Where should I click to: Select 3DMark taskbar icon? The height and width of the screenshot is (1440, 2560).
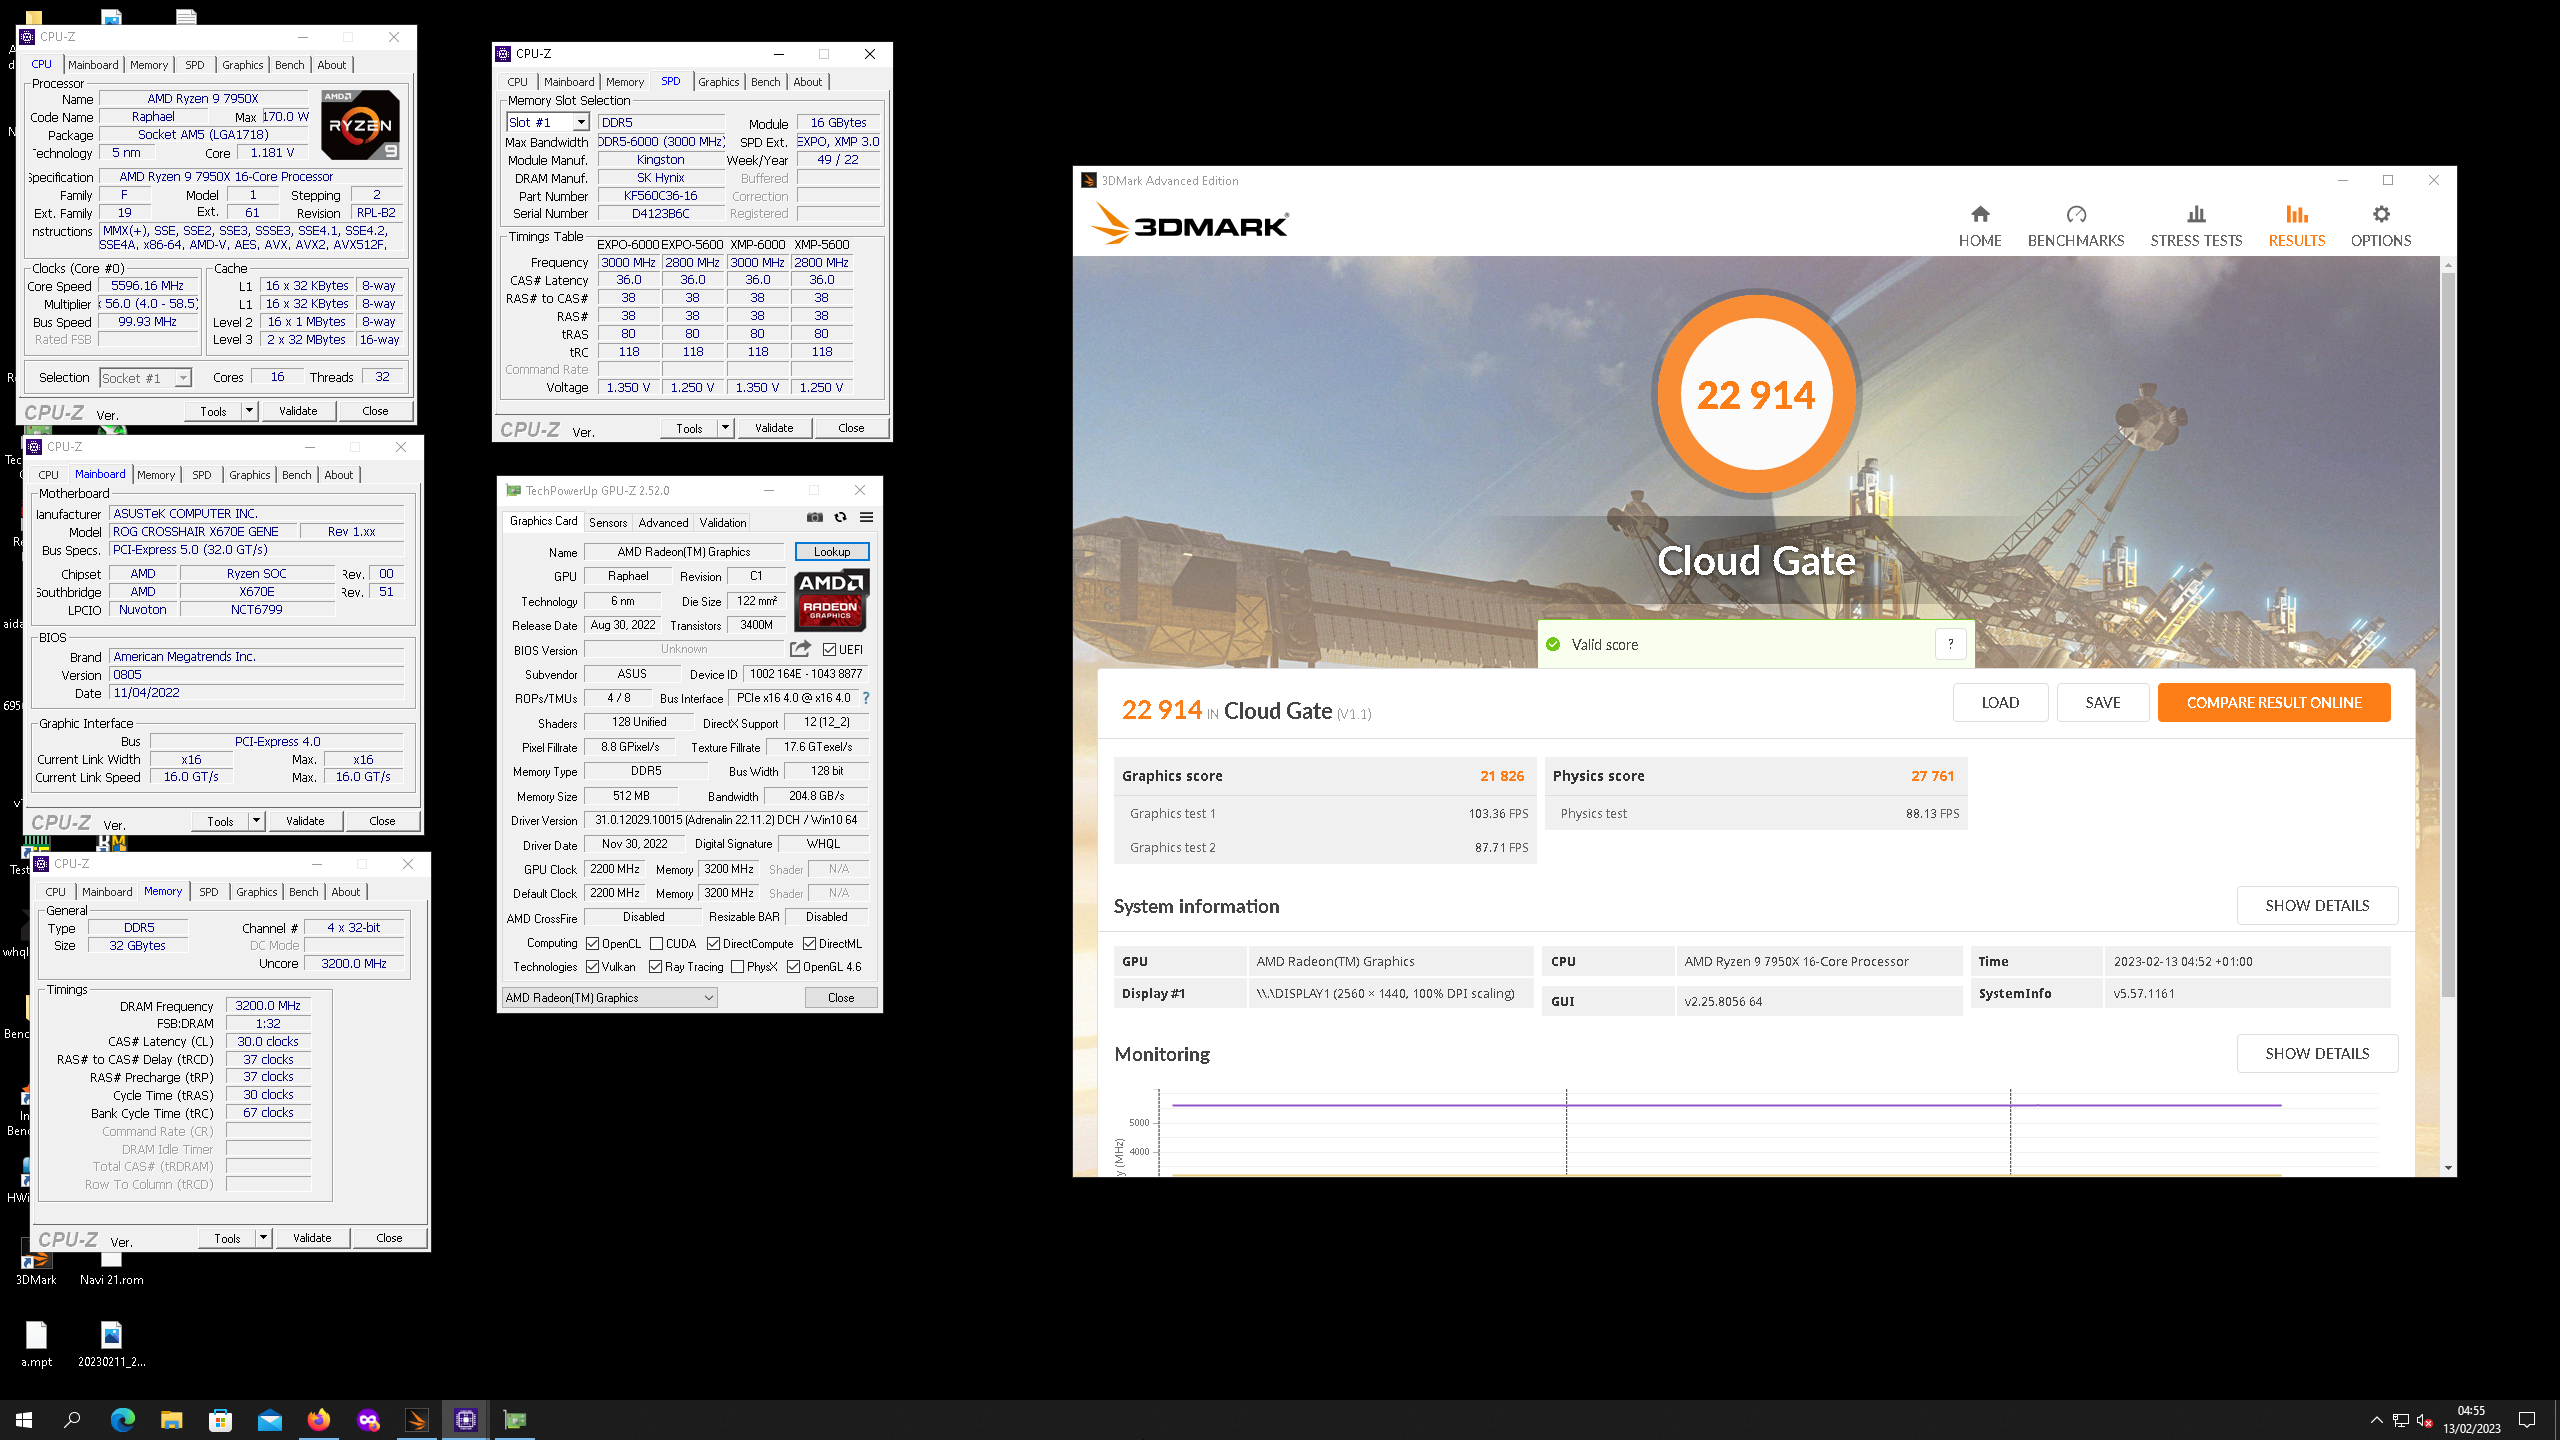pos(416,1420)
